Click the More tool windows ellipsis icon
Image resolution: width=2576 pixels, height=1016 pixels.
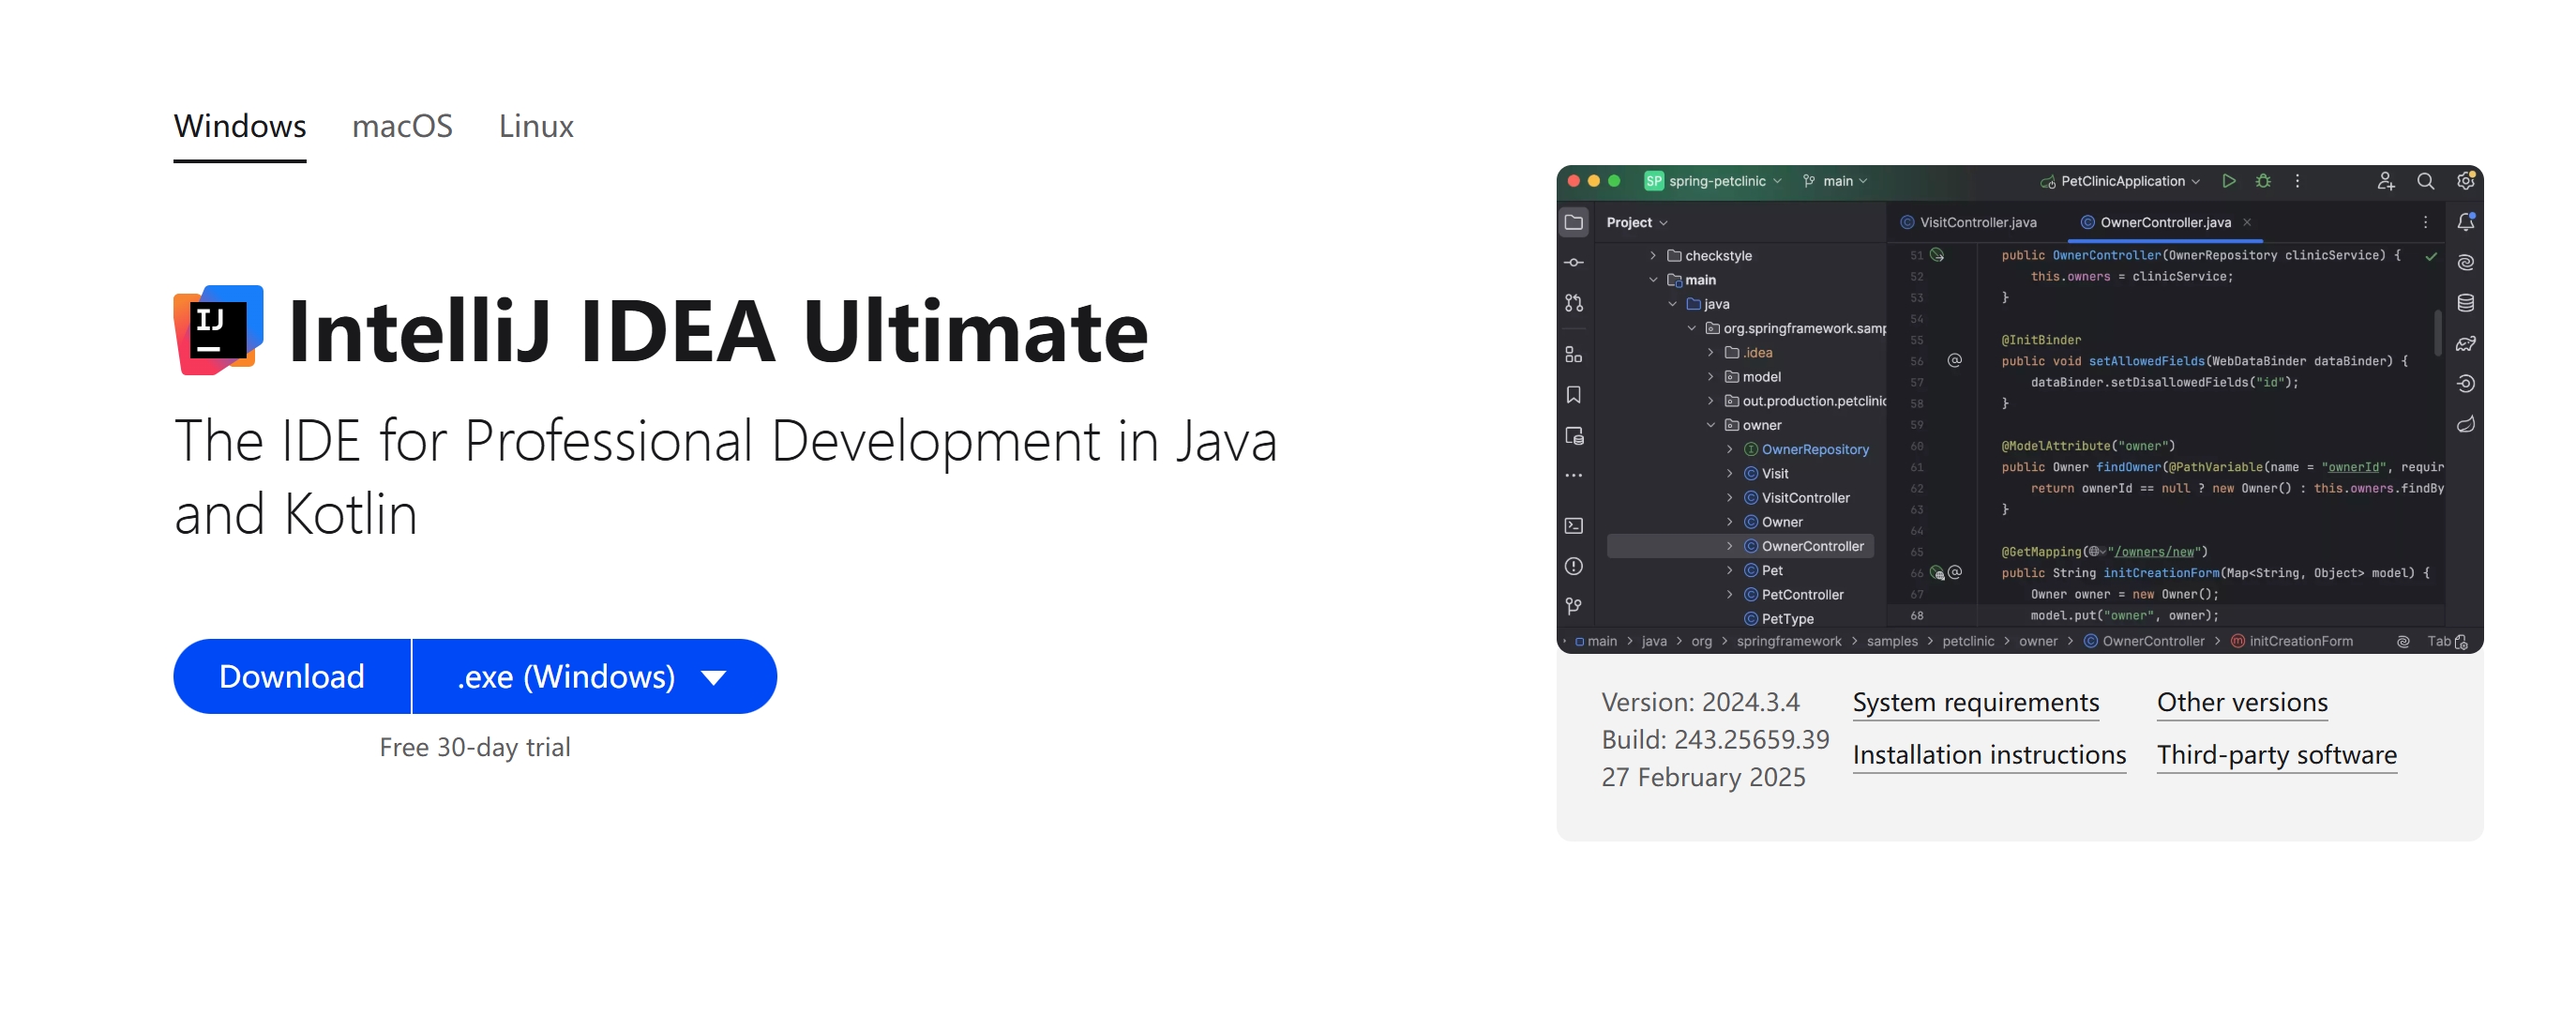[x=1574, y=476]
